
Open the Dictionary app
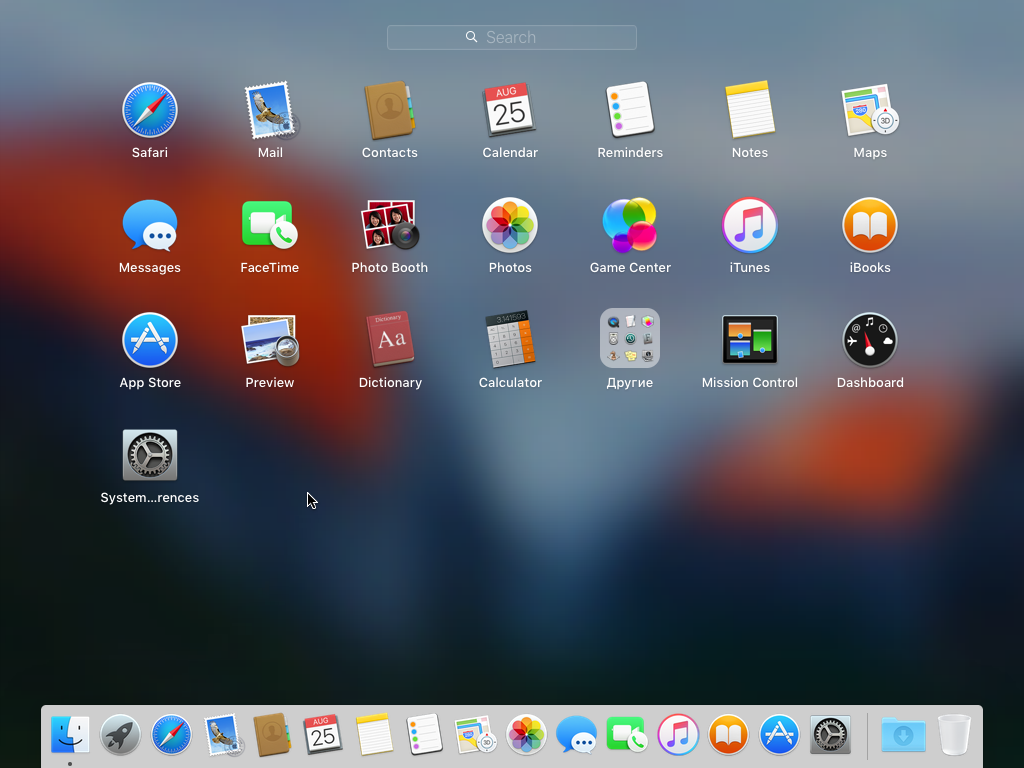[x=390, y=340]
